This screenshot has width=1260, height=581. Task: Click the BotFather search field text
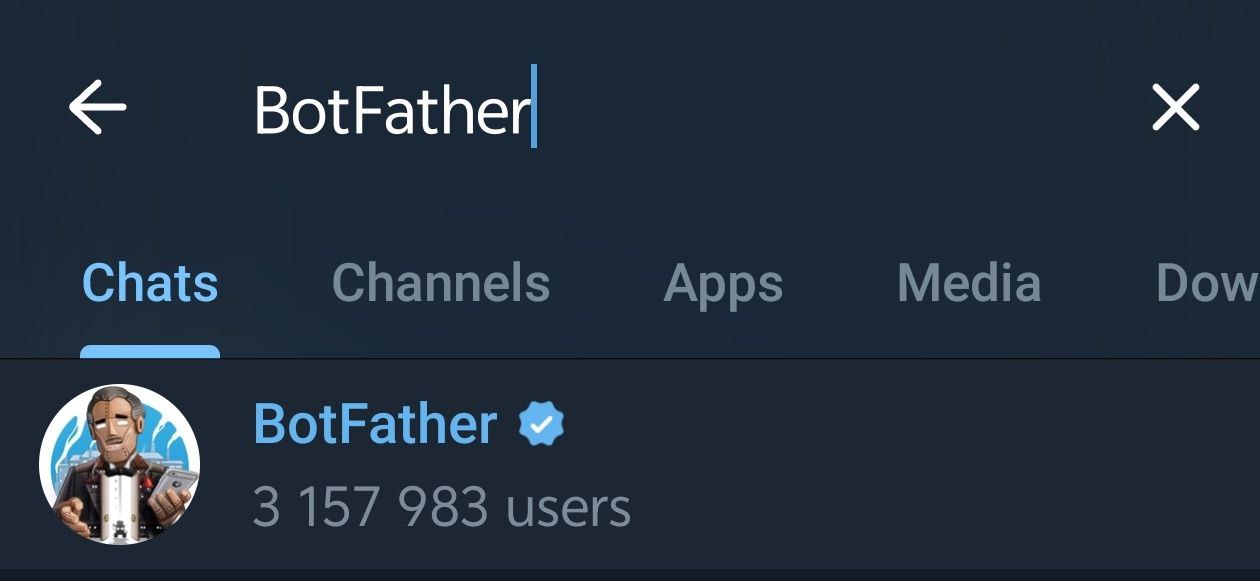391,110
